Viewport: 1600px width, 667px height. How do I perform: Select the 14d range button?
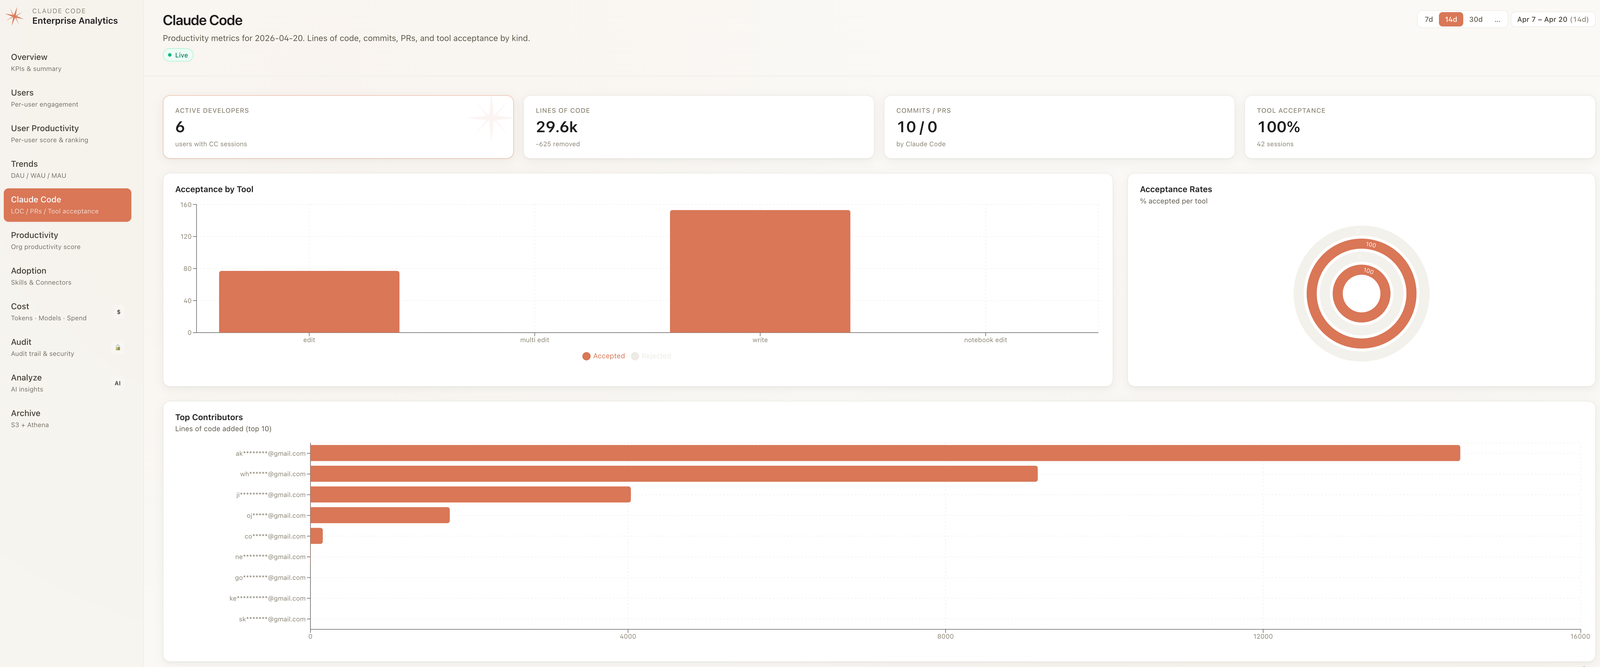[x=1450, y=19]
